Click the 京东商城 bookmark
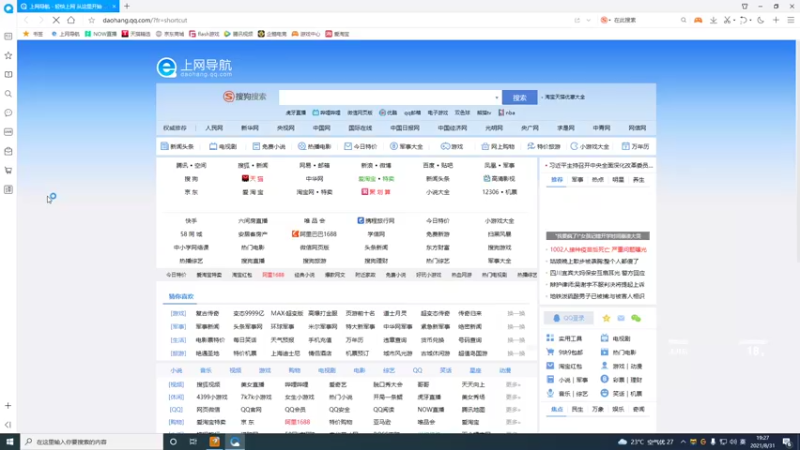800x450 pixels. [170, 34]
